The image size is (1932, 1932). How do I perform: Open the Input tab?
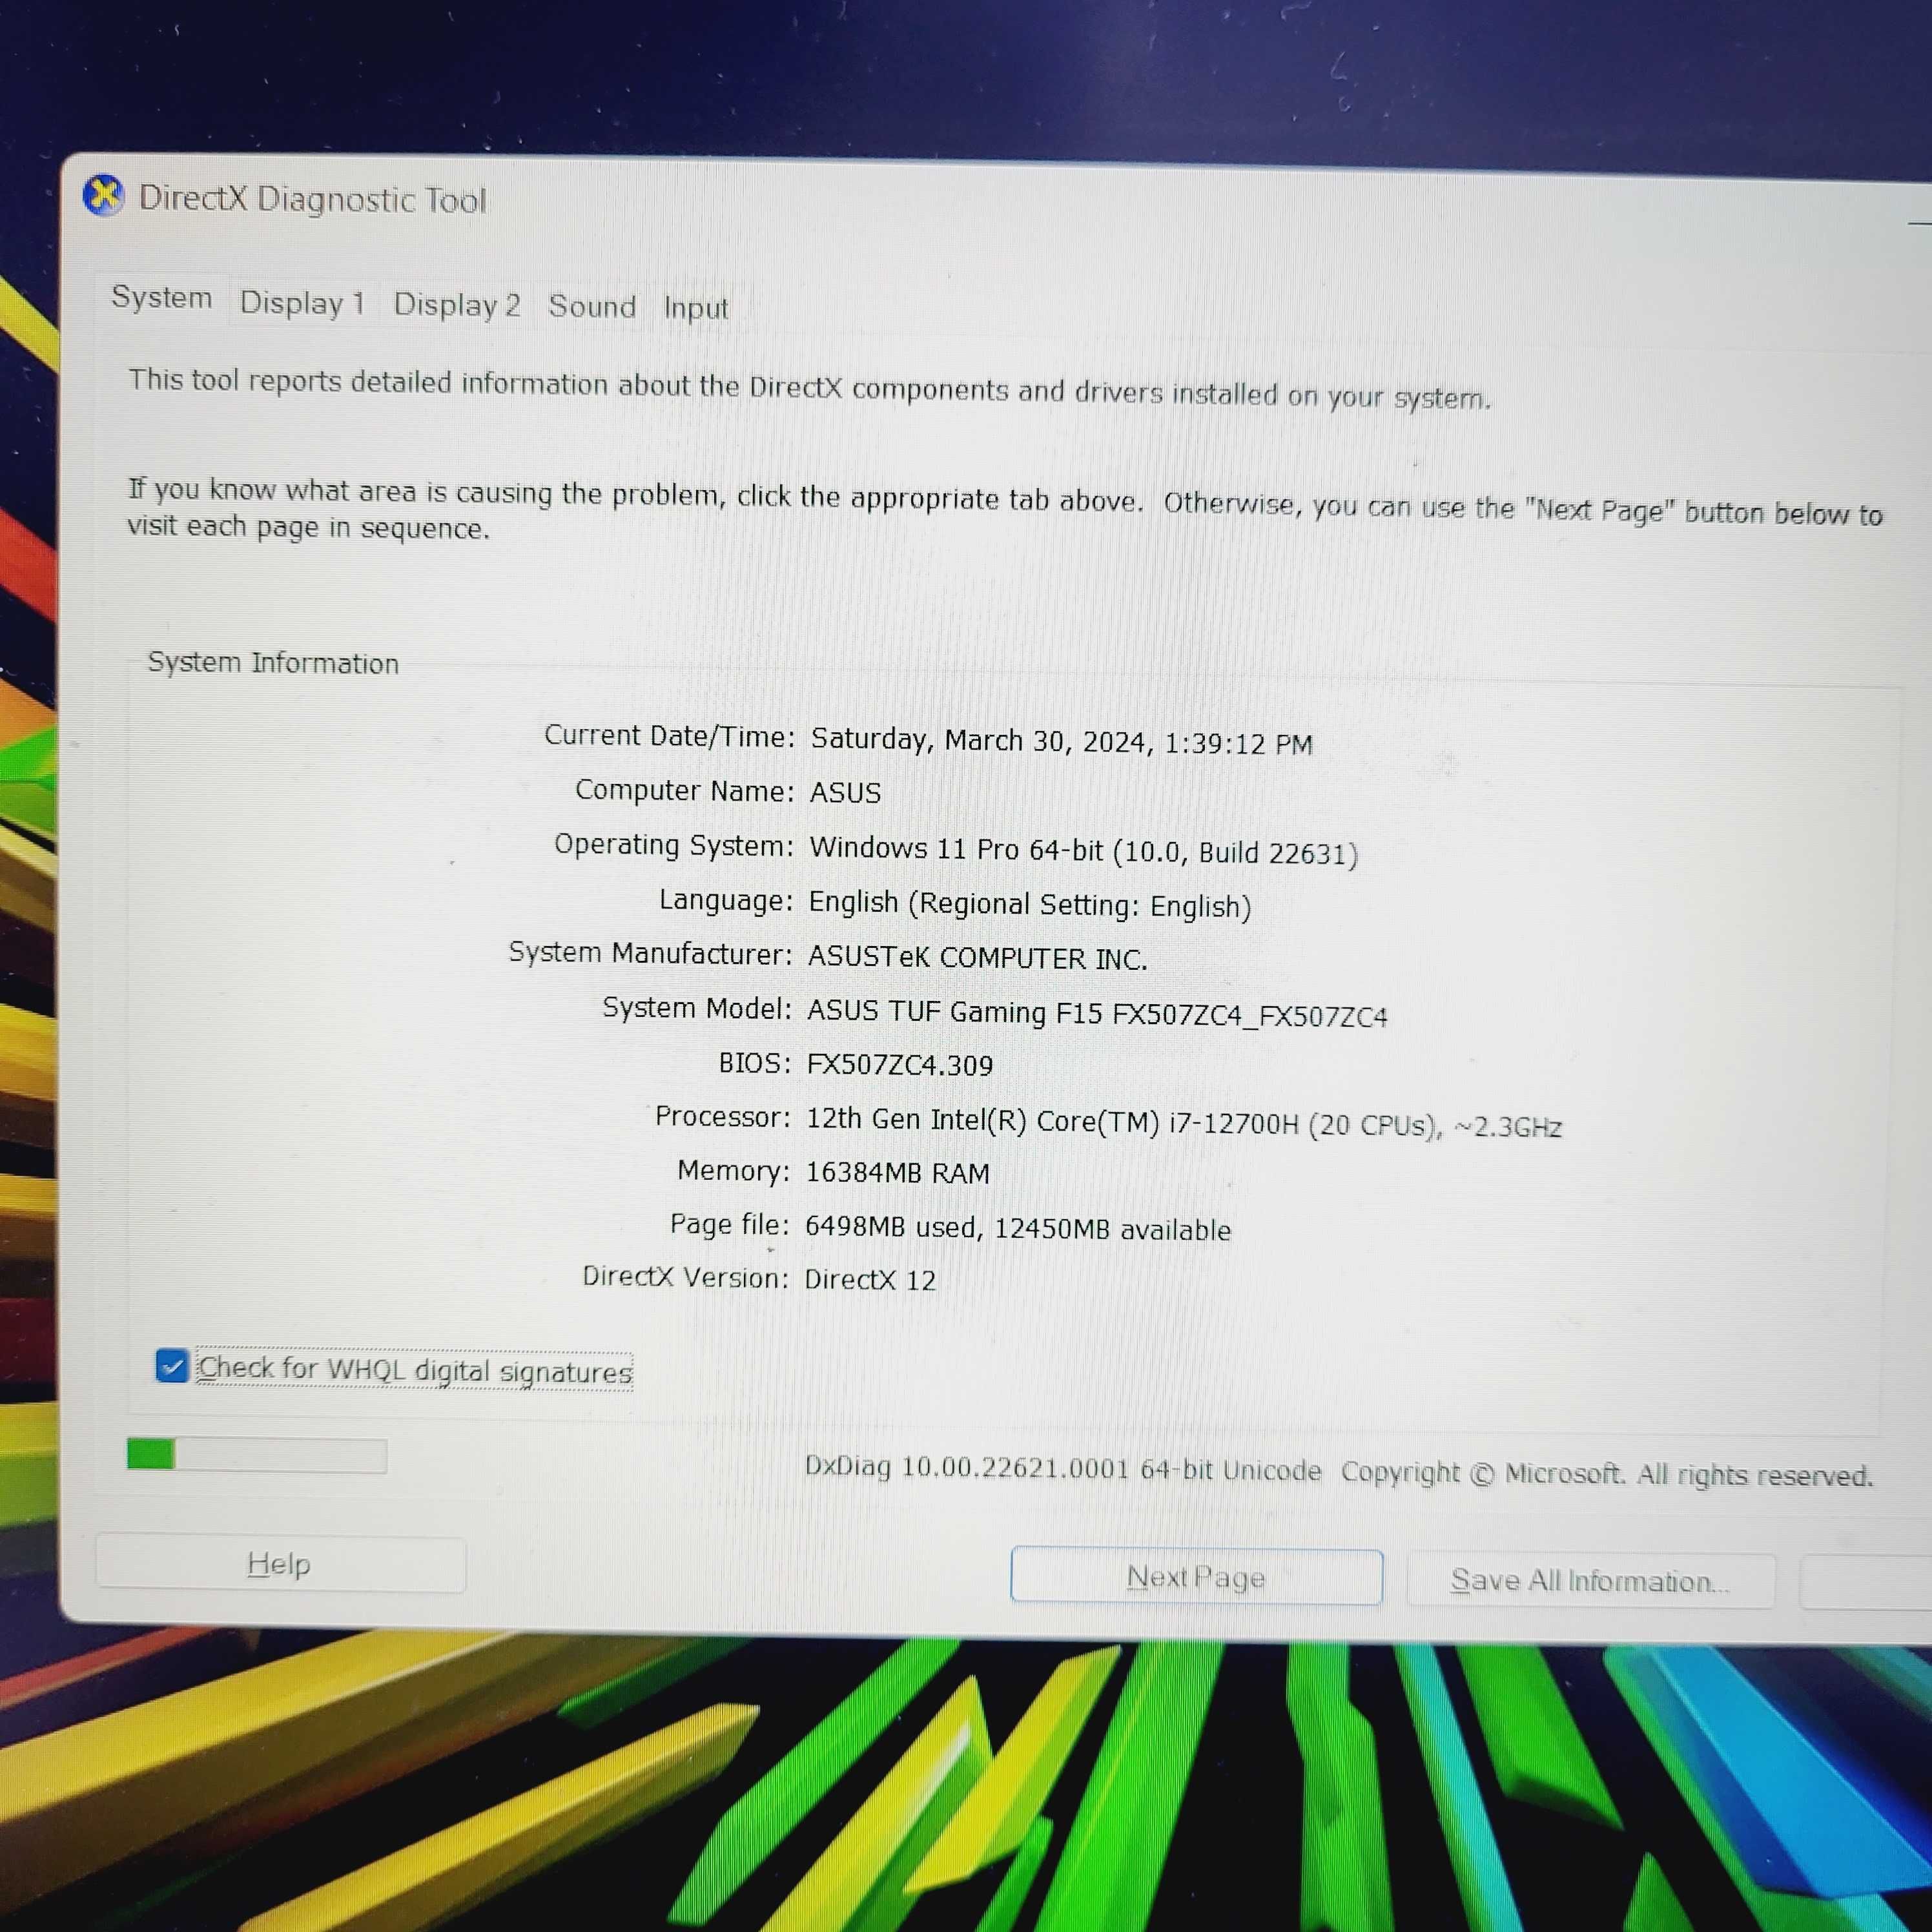(697, 303)
